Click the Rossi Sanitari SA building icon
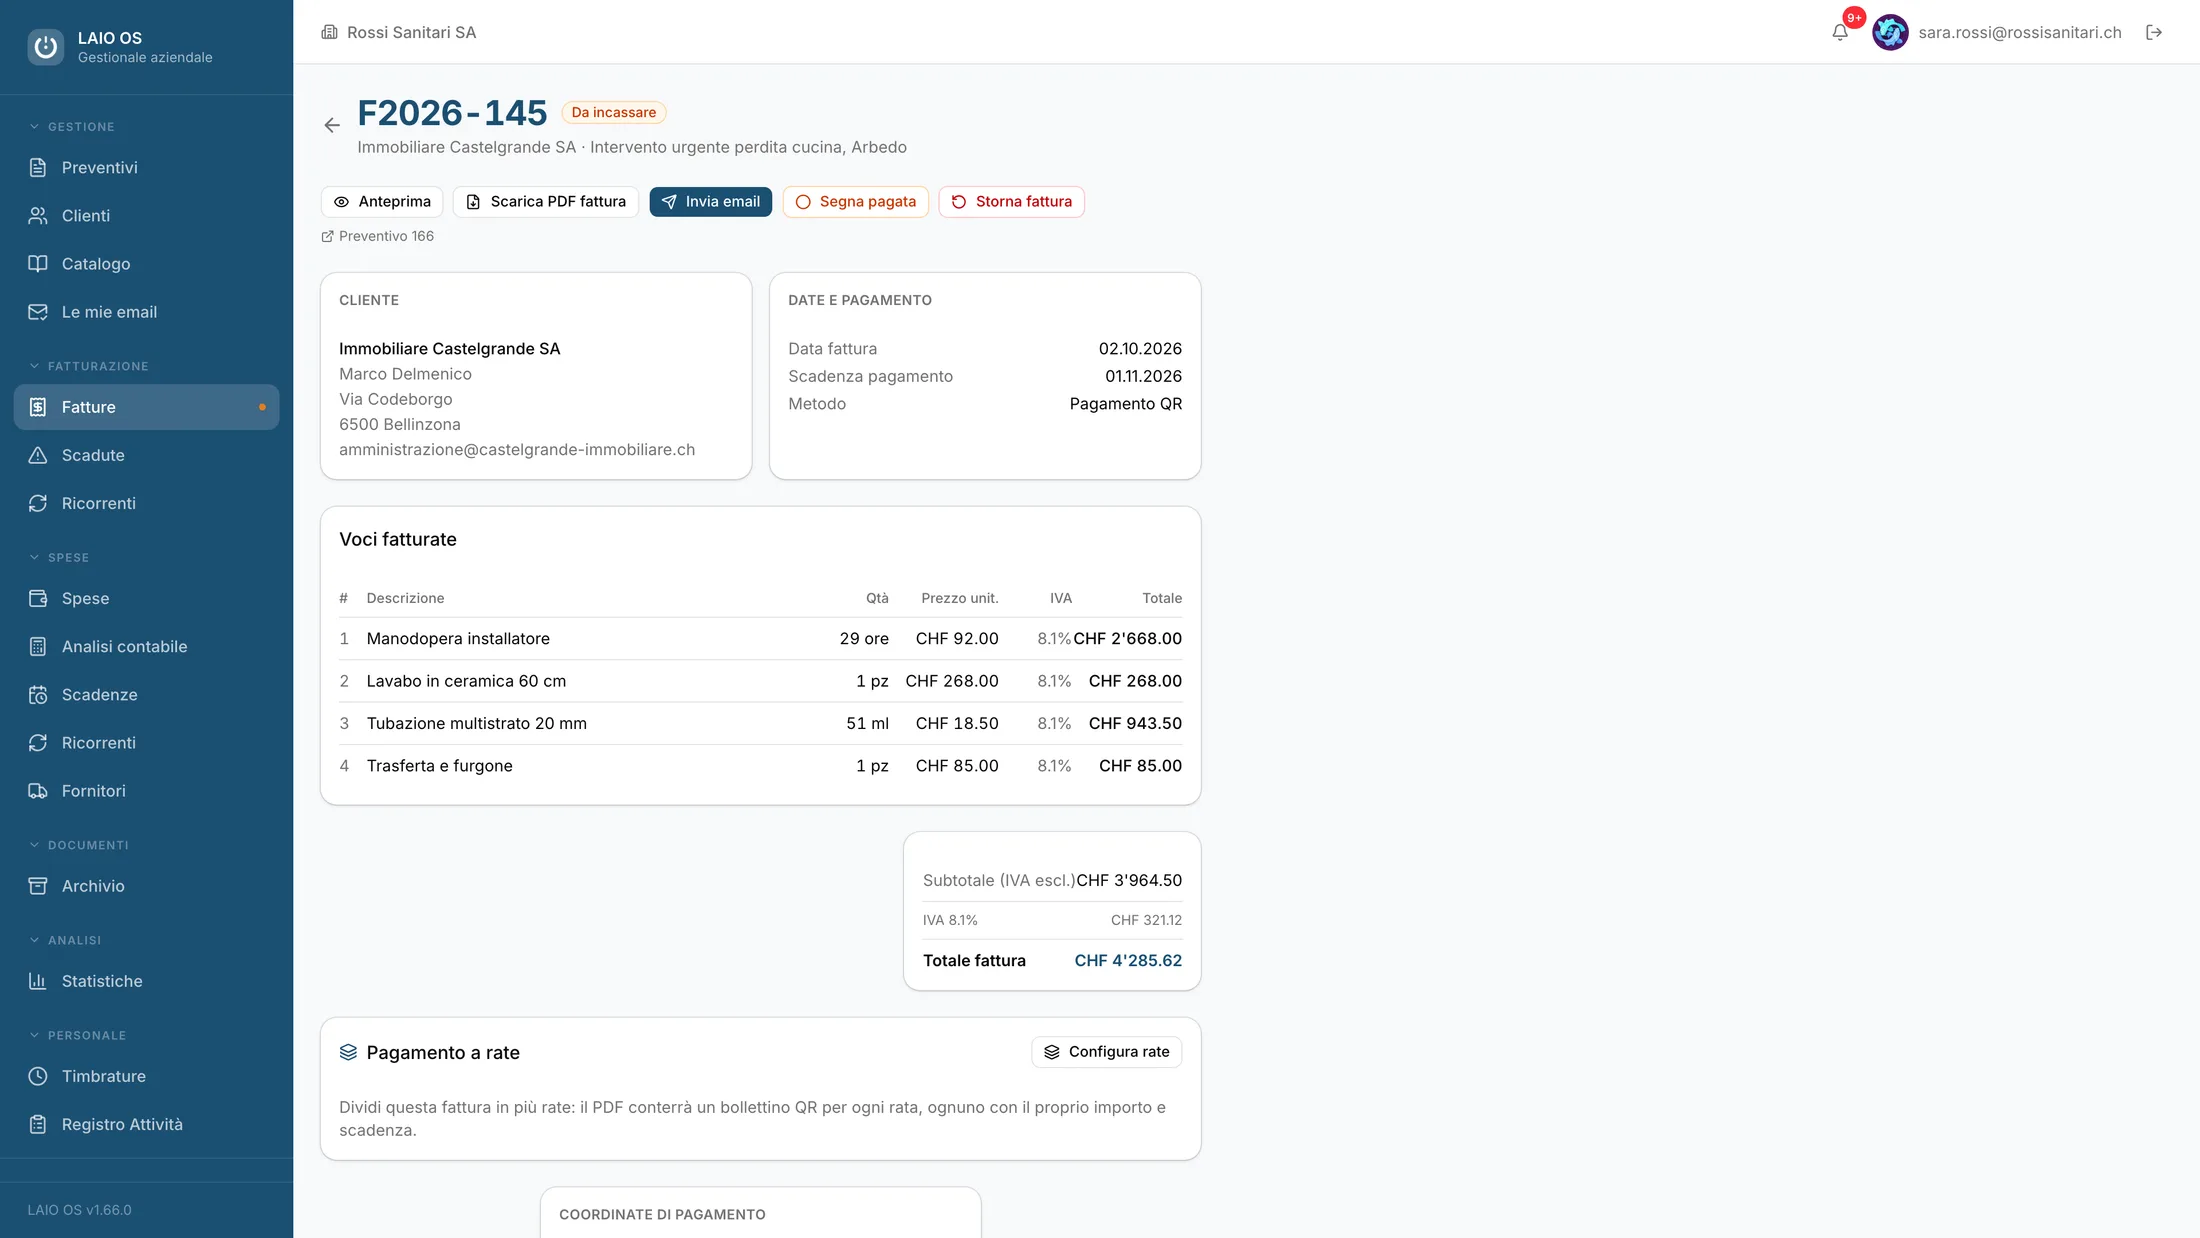This screenshot has width=2200, height=1238. click(329, 32)
